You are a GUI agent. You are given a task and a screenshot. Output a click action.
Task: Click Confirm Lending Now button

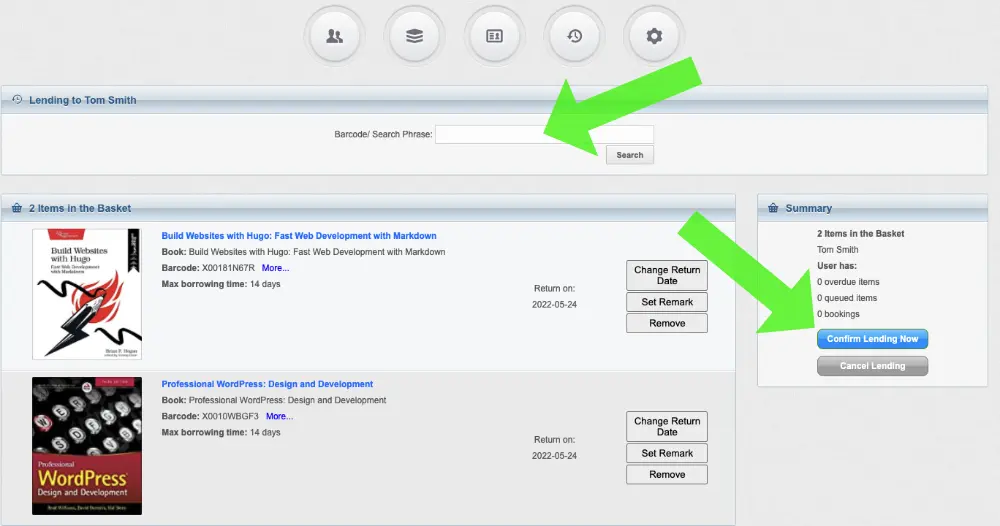click(872, 339)
